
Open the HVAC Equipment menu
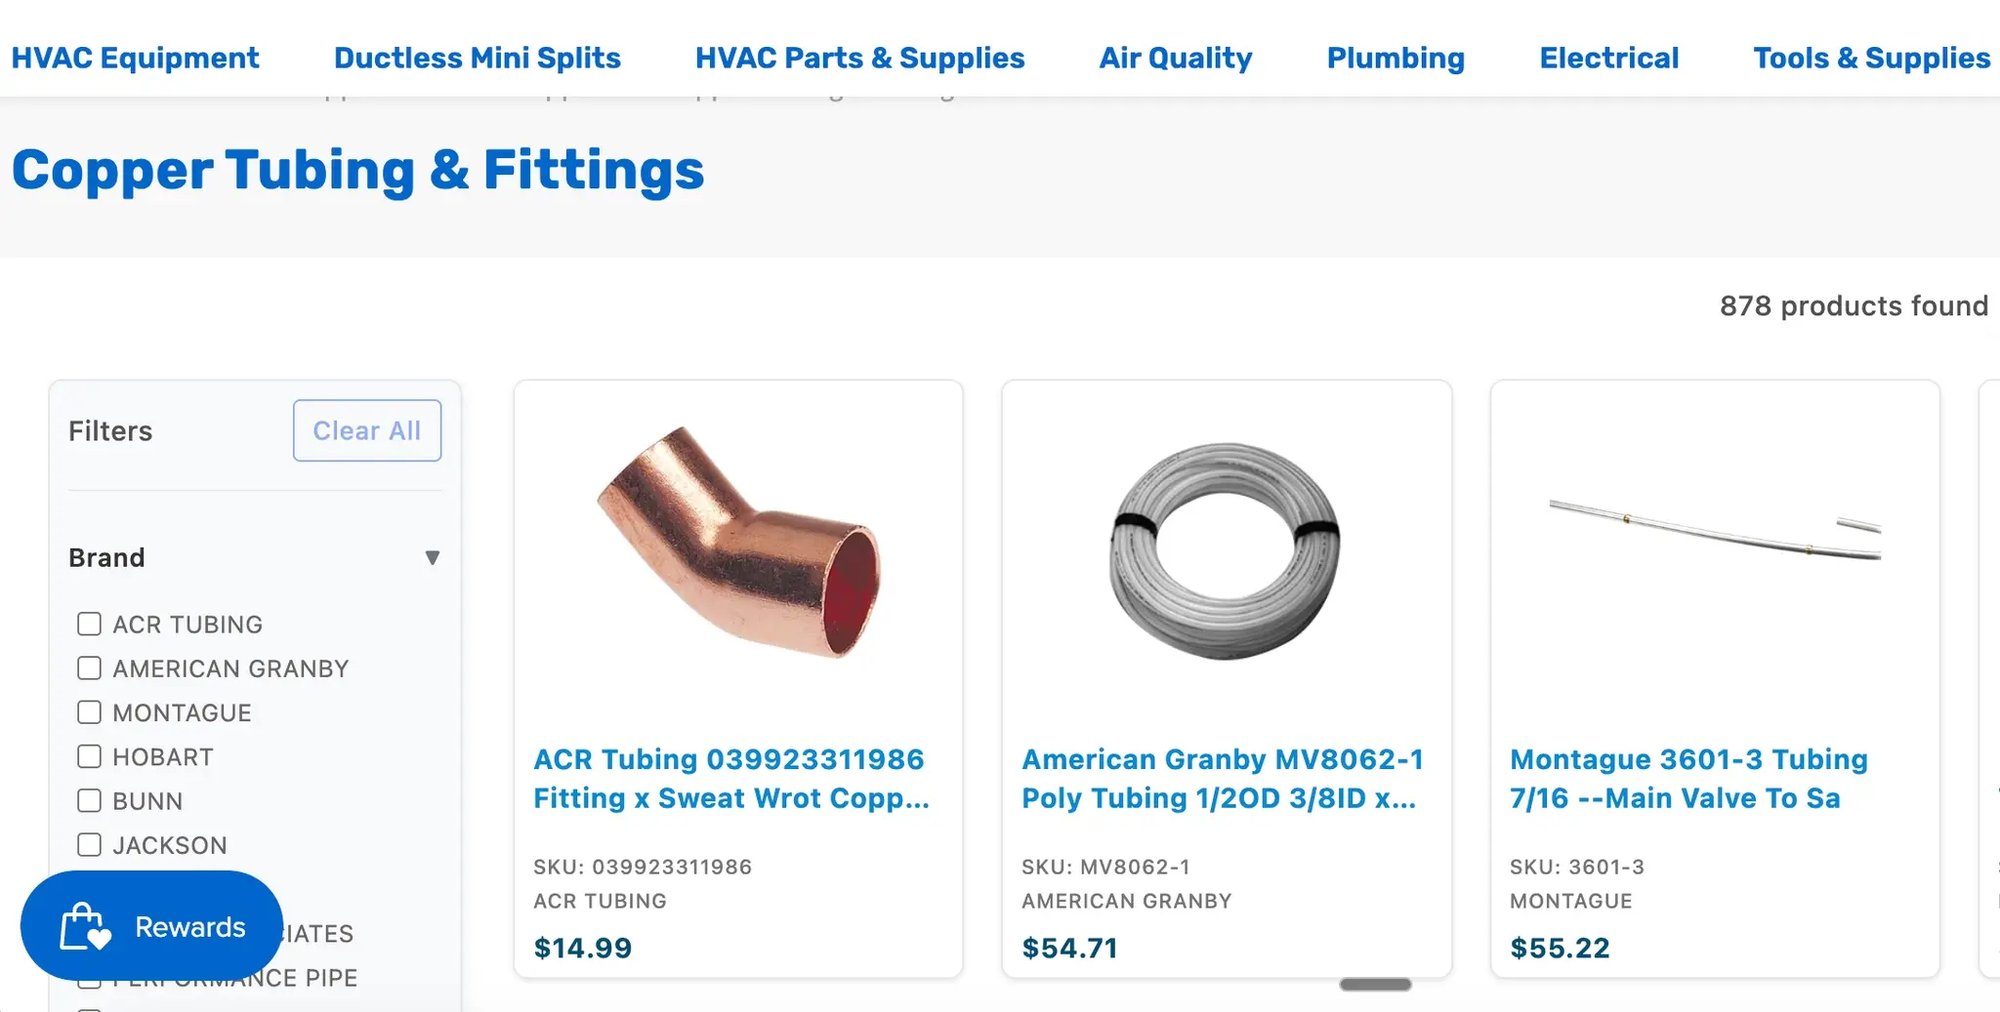135,58
